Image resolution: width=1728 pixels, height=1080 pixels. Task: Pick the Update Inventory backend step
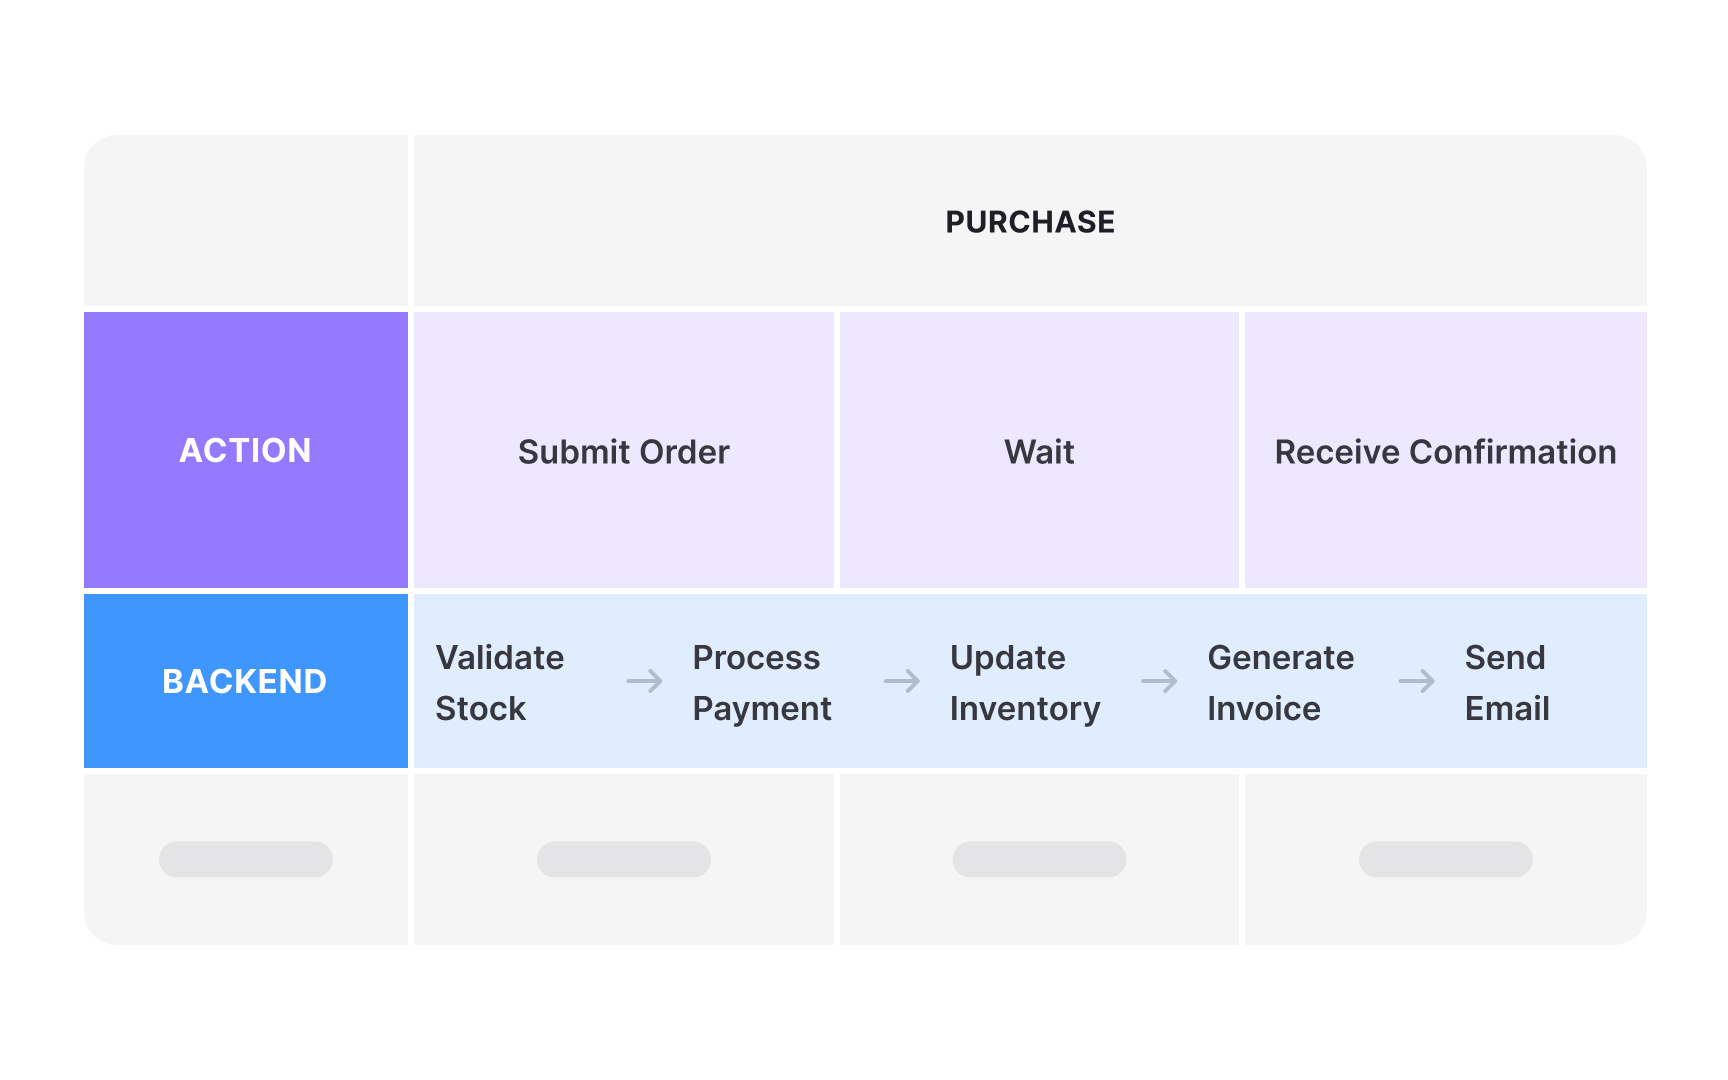tap(1025, 683)
